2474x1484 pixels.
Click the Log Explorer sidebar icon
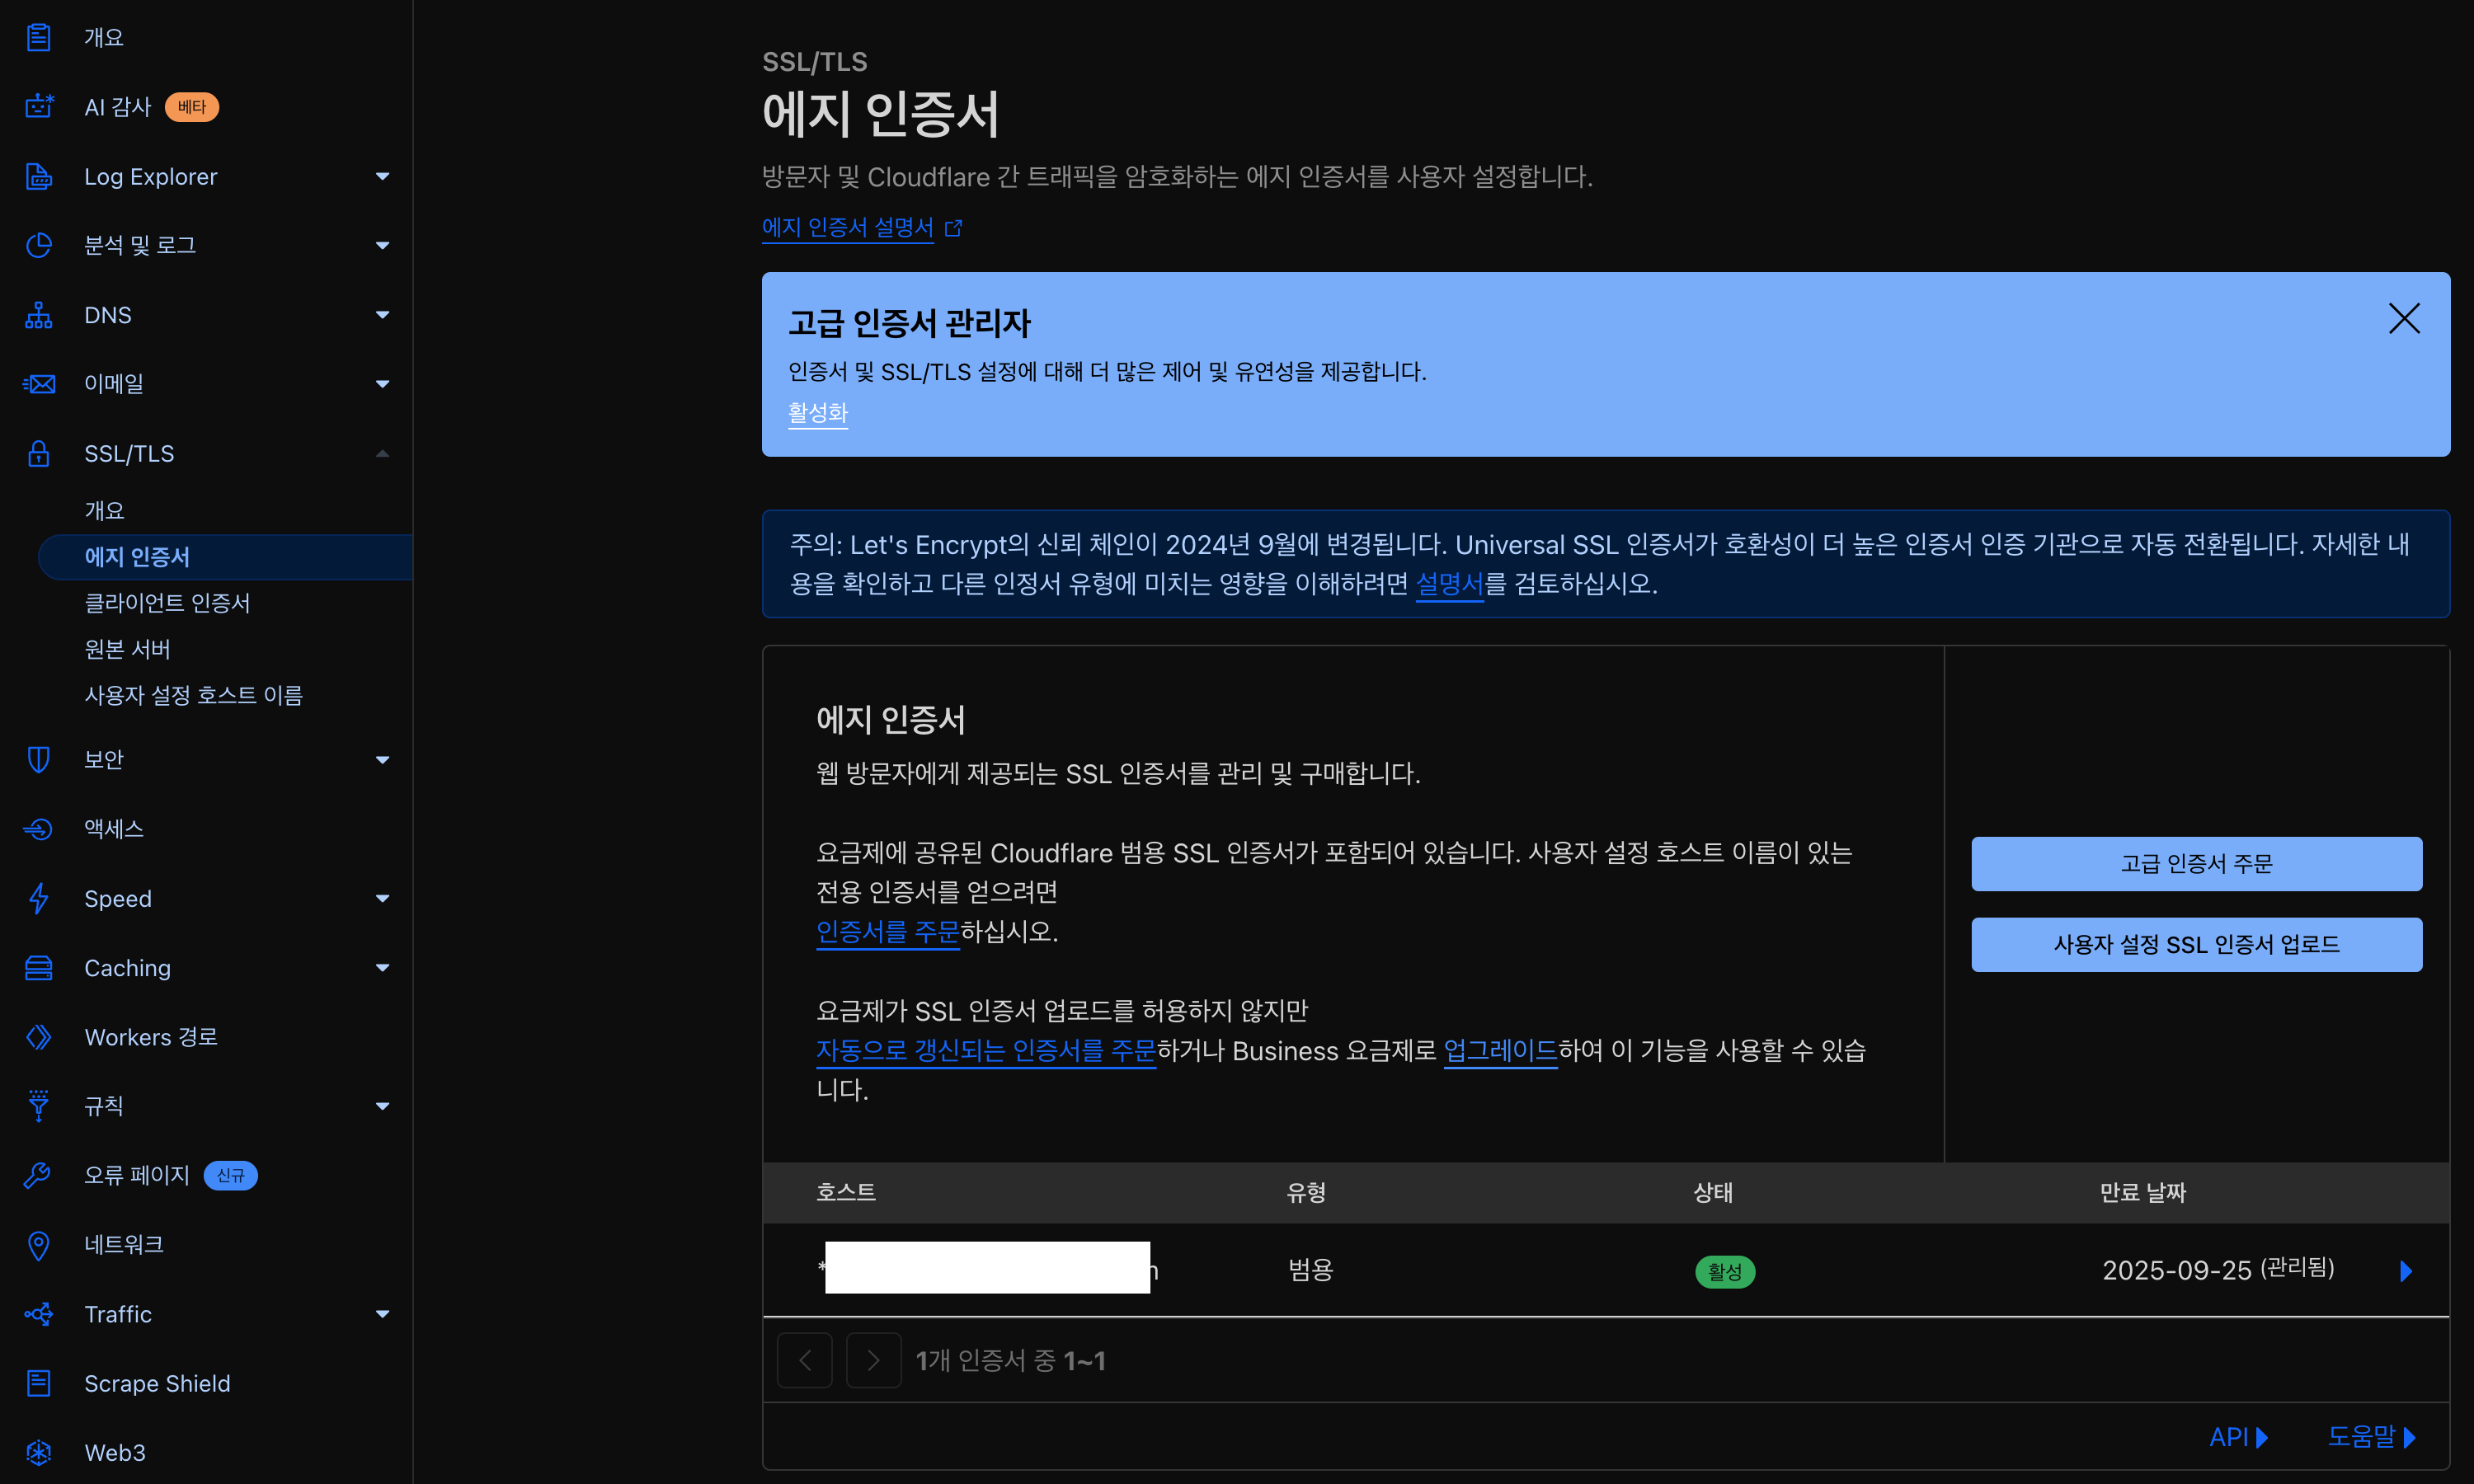coord(39,176)
